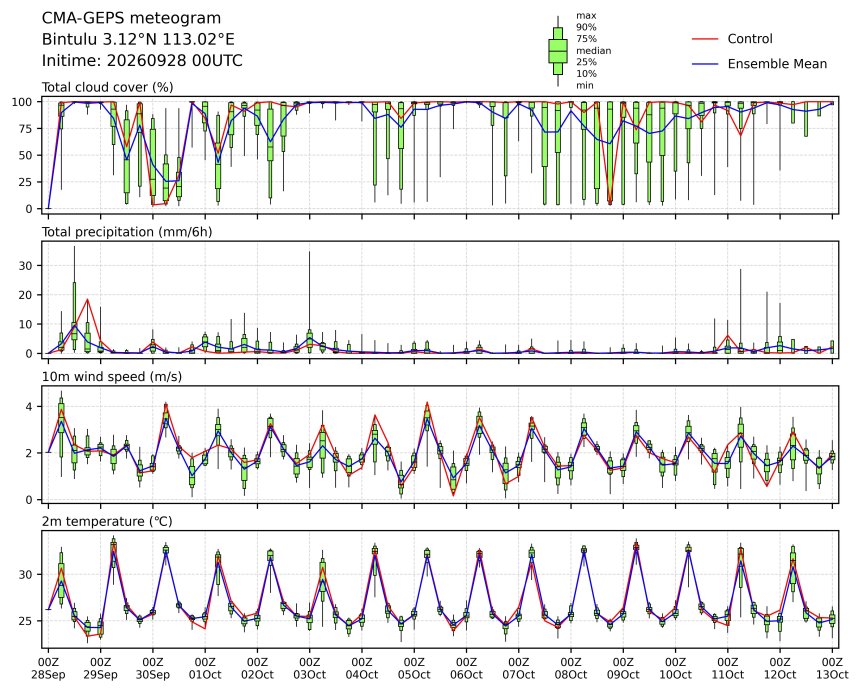The width and height of the screenshot is (860, 692).
Task: Click the 2m temperature panel title
Action: click(107, 521)
